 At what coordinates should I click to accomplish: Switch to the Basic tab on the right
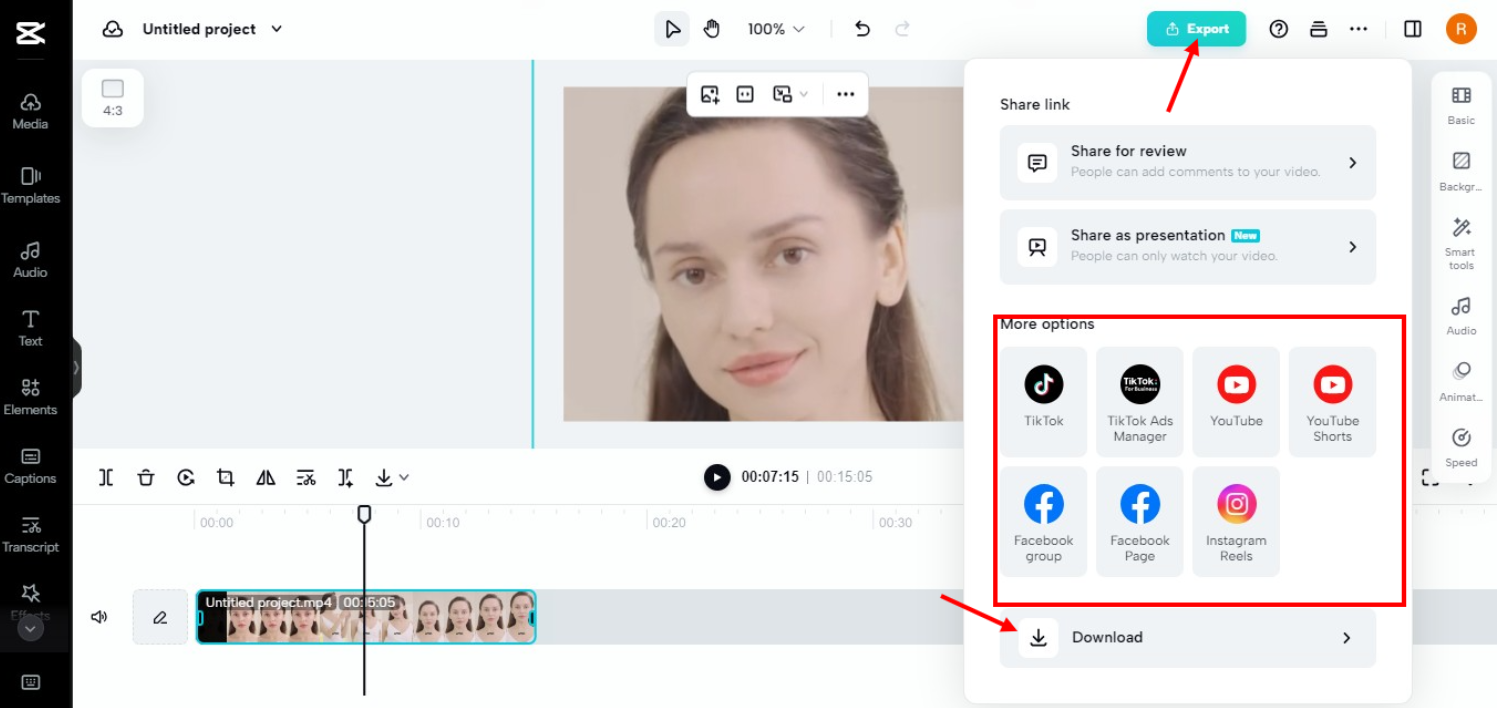(x=1460, y=105)
